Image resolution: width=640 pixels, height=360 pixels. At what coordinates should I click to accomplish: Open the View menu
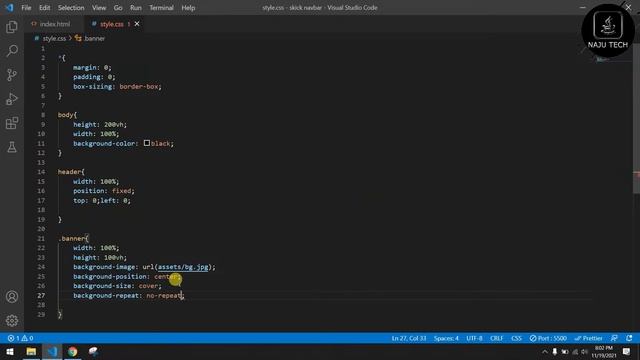click(x=99, y=8)
